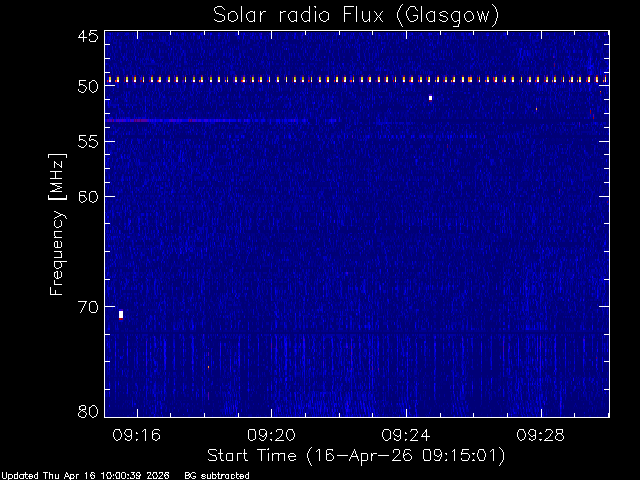Click the 'Solar radio Flux (Glasgow)' title

[356, 16]
